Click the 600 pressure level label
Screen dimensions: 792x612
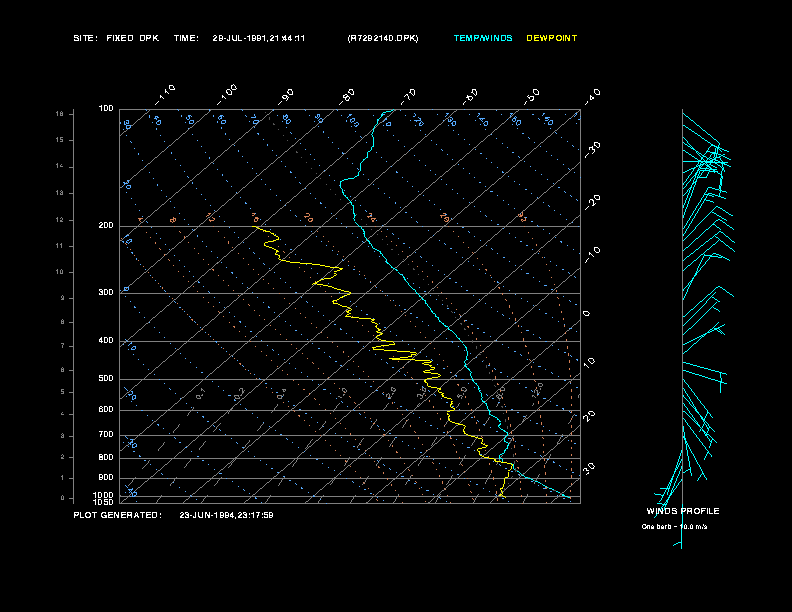[106, 410]
